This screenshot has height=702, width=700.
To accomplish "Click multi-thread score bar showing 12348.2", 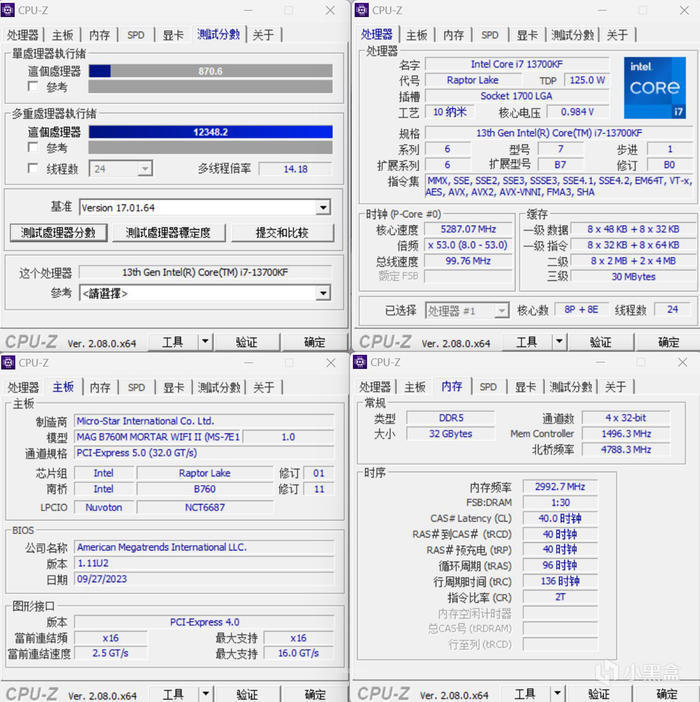I will 210,132.
